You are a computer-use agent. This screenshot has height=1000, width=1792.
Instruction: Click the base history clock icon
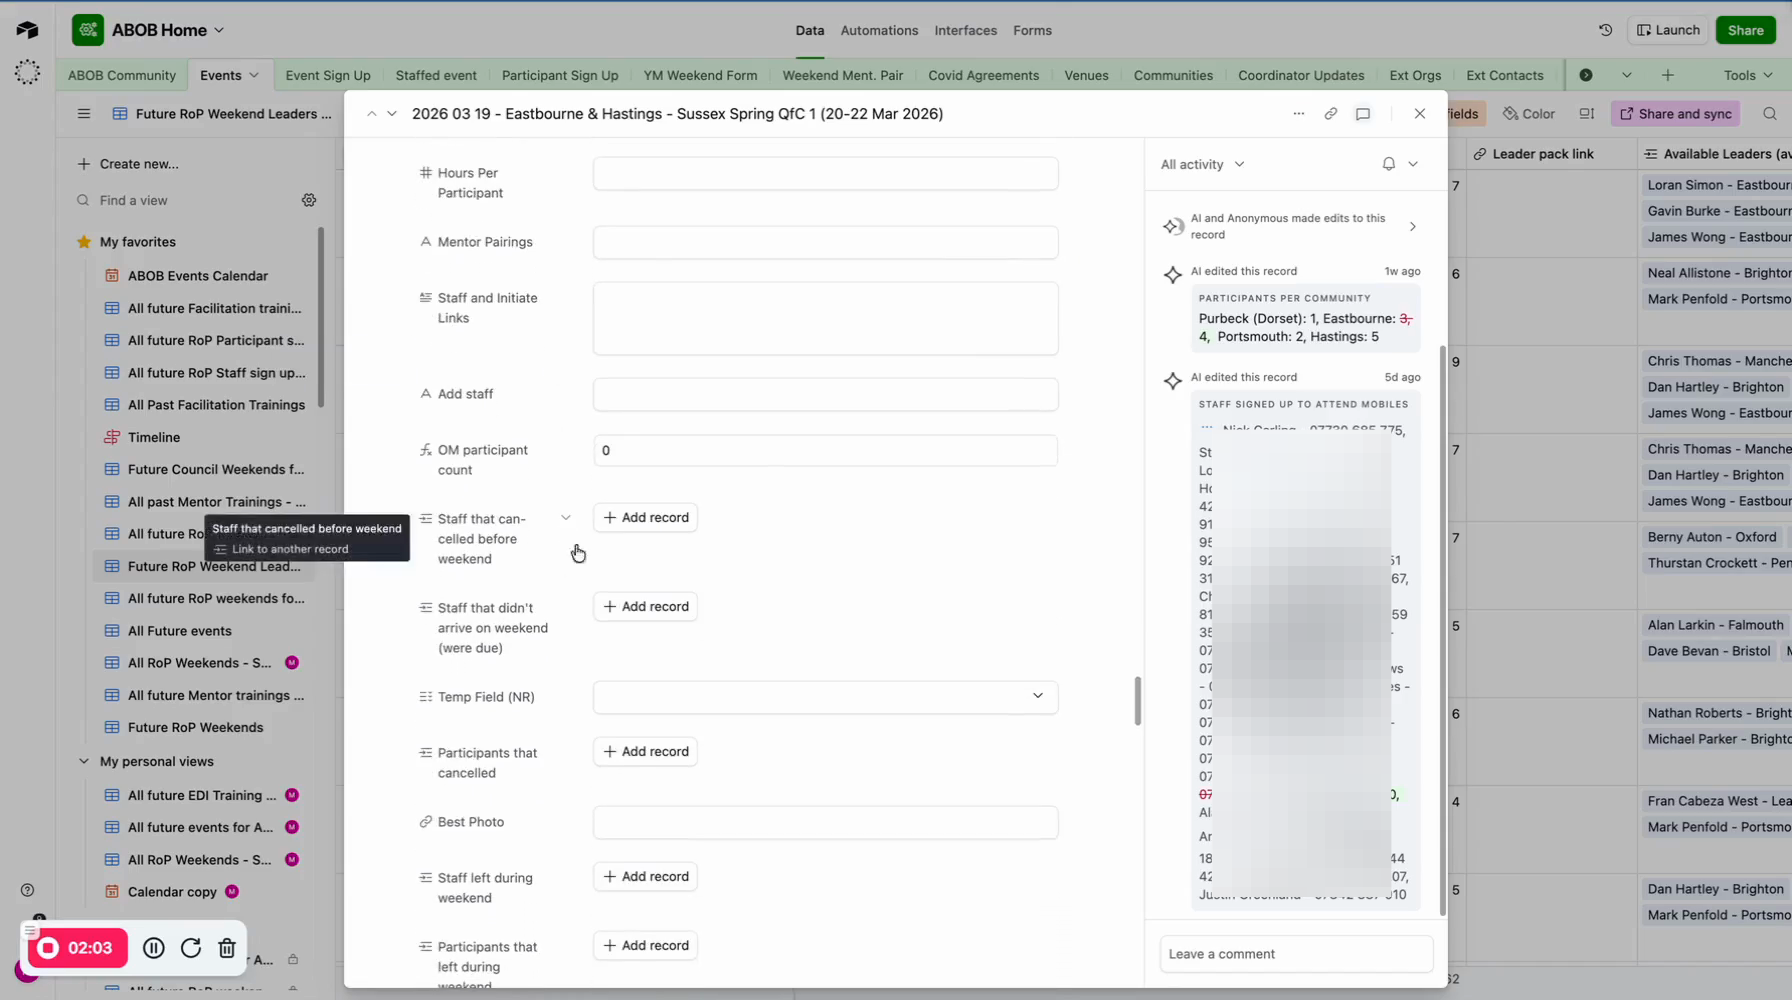point(1605,30)
